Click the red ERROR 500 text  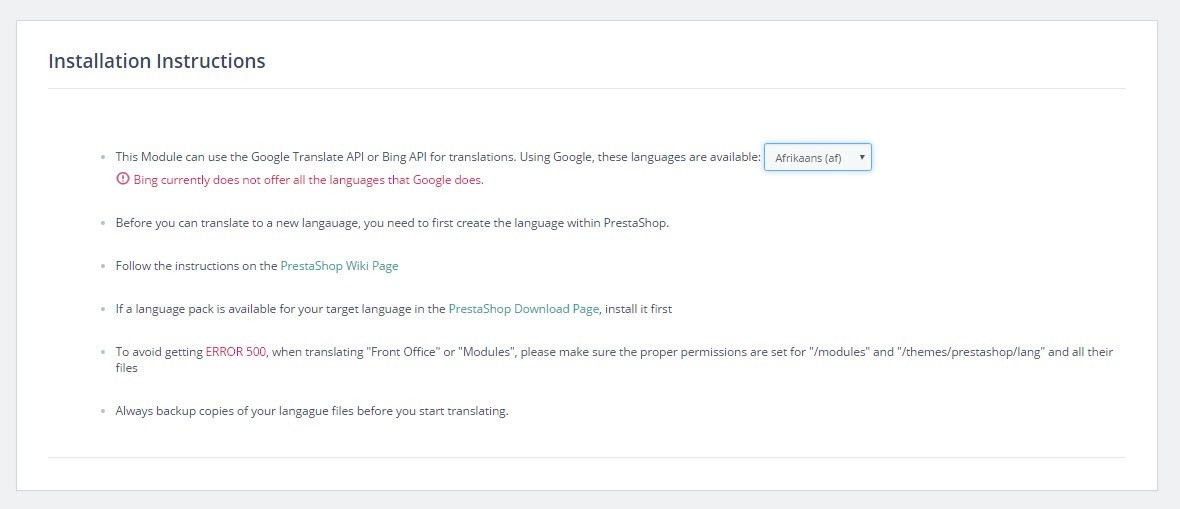pyautogui.click(x=236, y=352)
